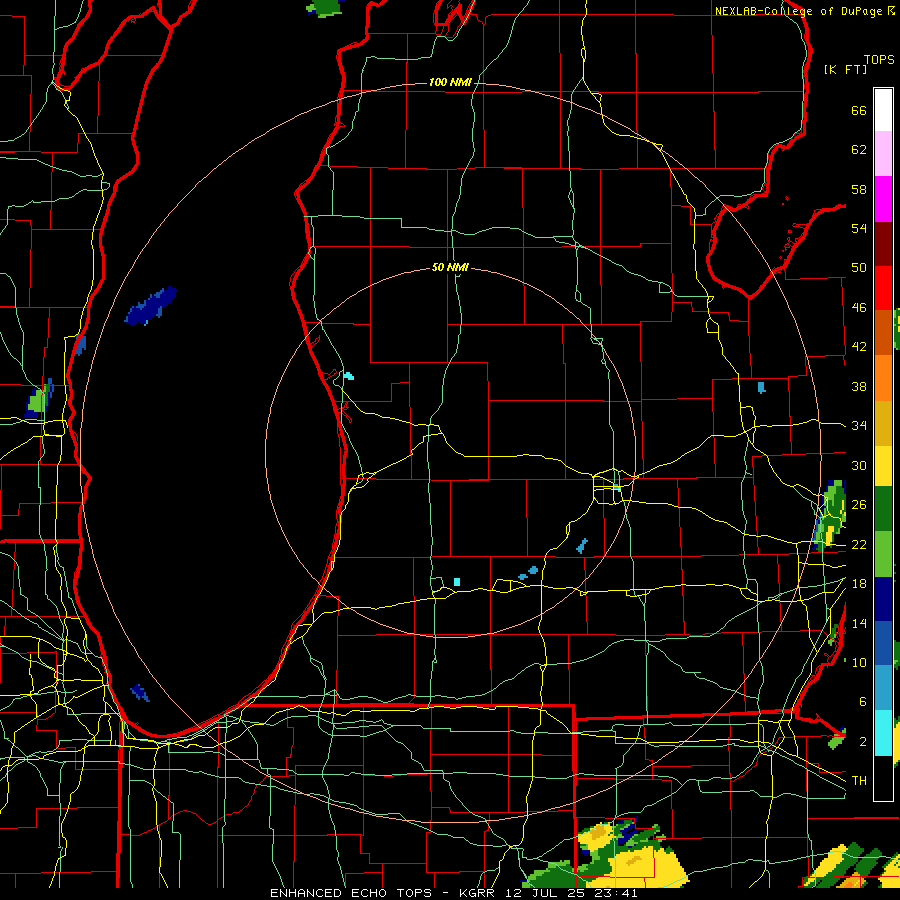Click the 54 legend value
The height and width of the screenshot is (900, 900).
click(x=859, y=228)
